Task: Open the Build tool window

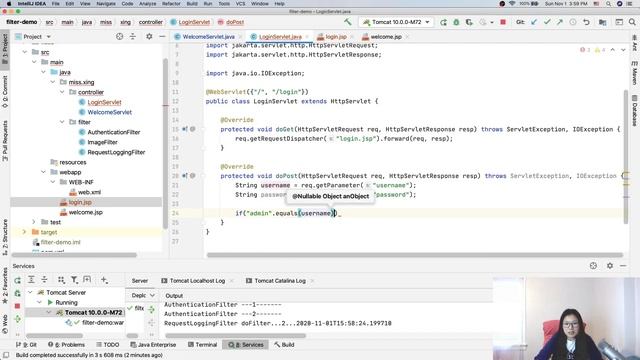Action: pyautogui.click(x=284, y=345)
